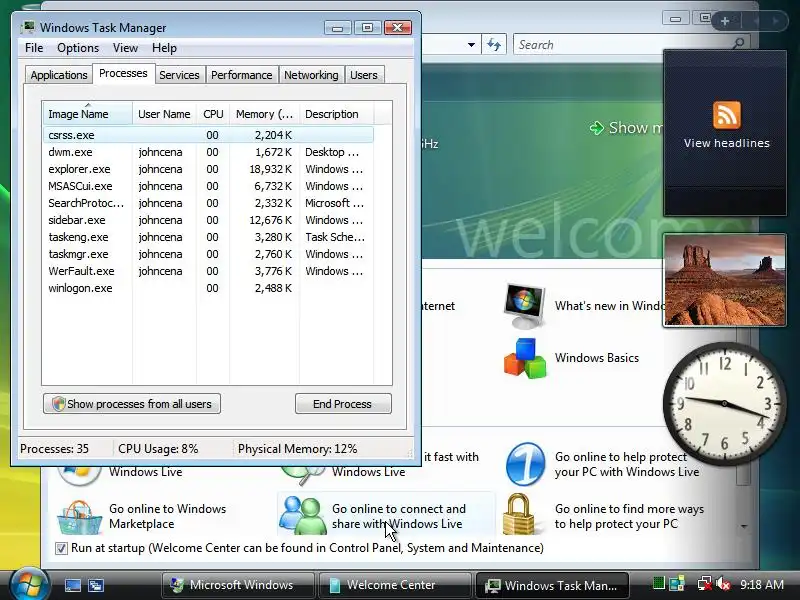800x600 pixels.
Task: Click magnifier icon in Search box
Action: [738, 44]
